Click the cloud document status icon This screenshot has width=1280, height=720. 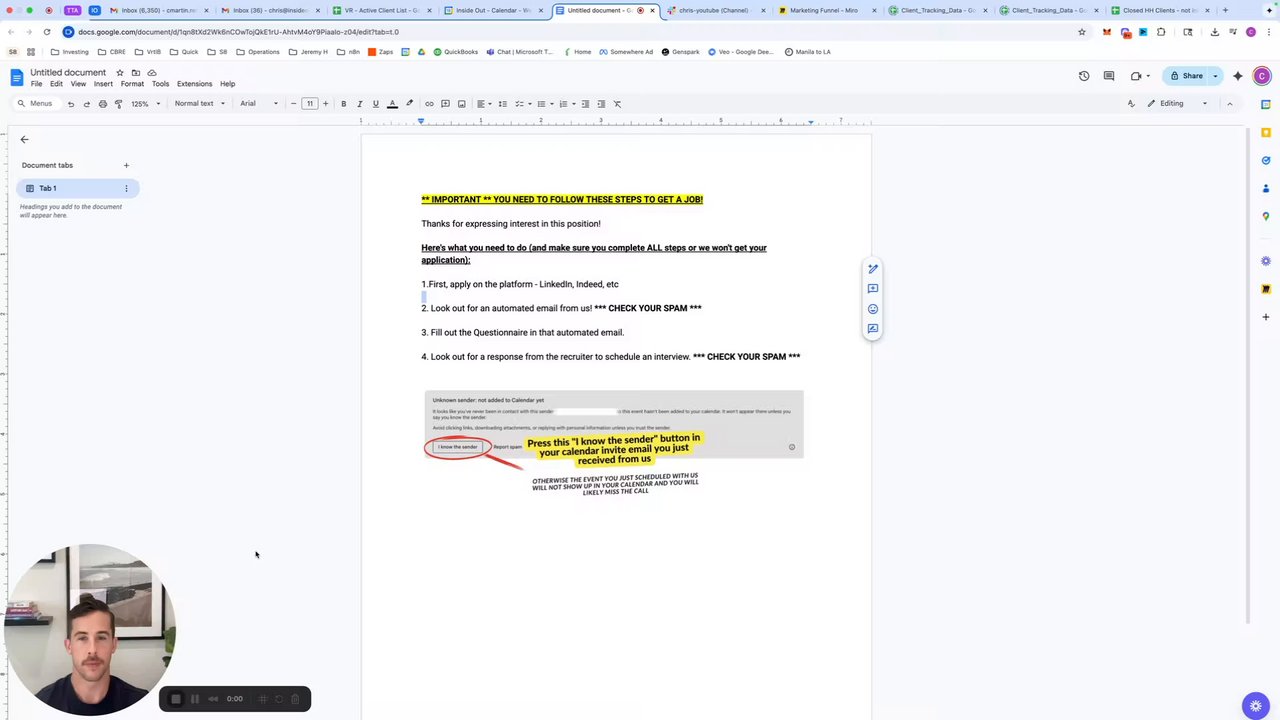click(152, 73)
